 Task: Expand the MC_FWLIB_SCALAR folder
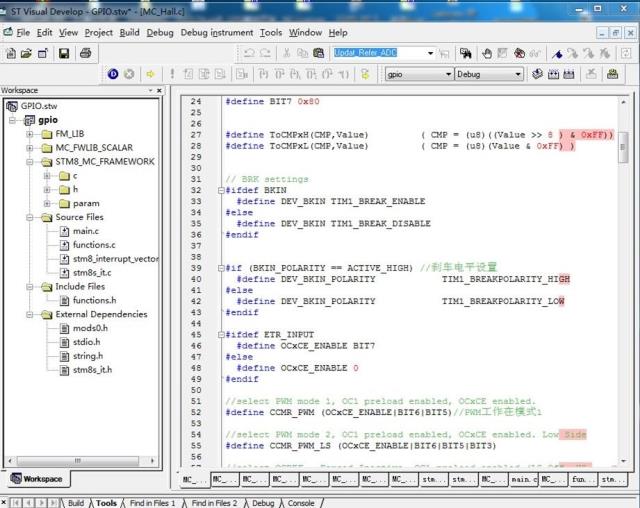(29, 148)
